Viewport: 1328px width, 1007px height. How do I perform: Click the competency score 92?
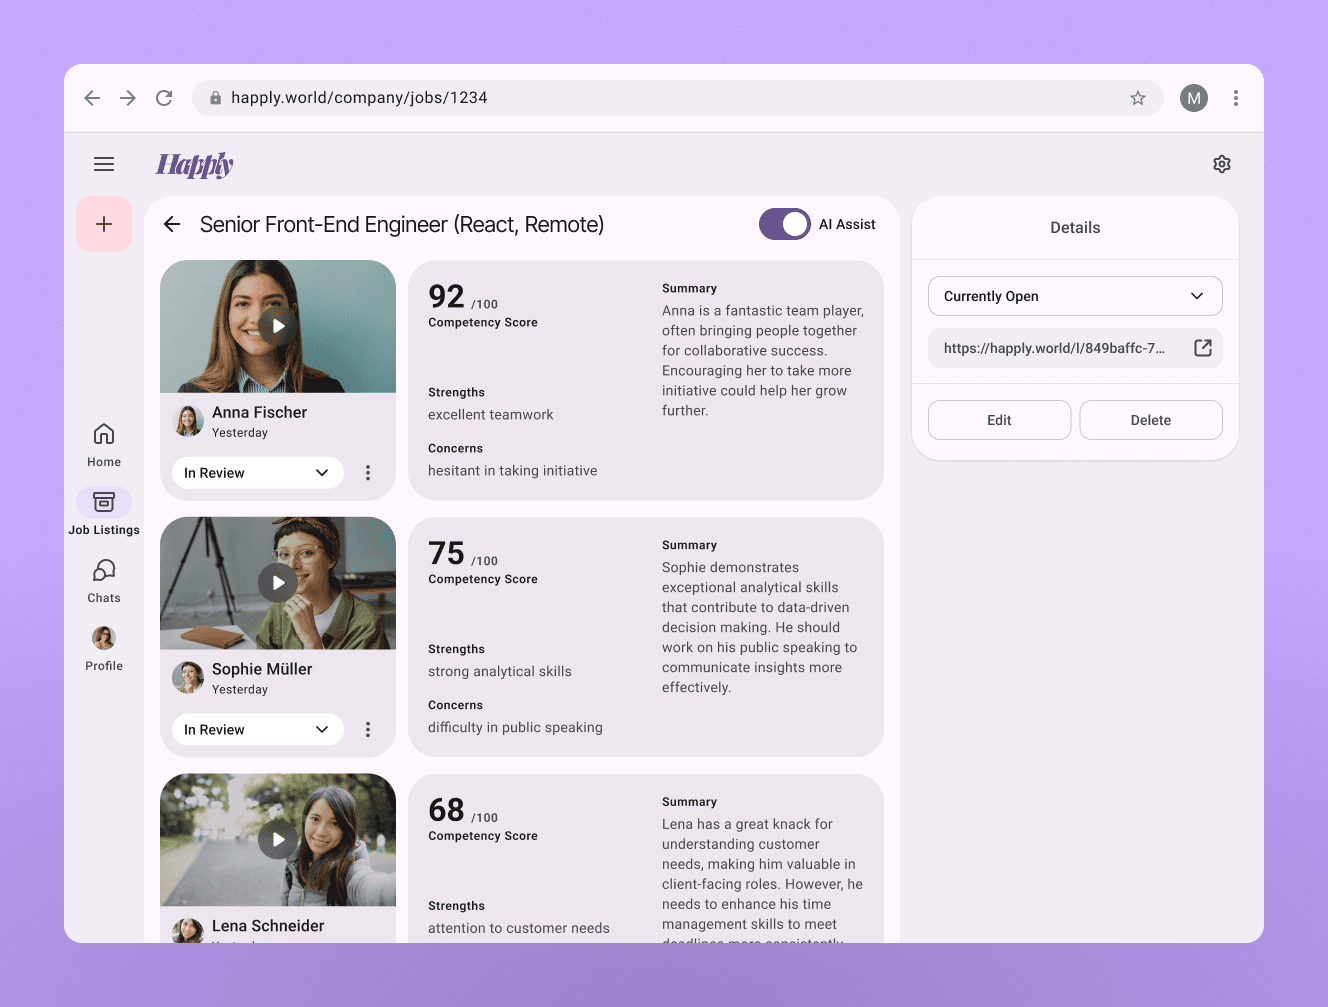click(x=446, y=296)
